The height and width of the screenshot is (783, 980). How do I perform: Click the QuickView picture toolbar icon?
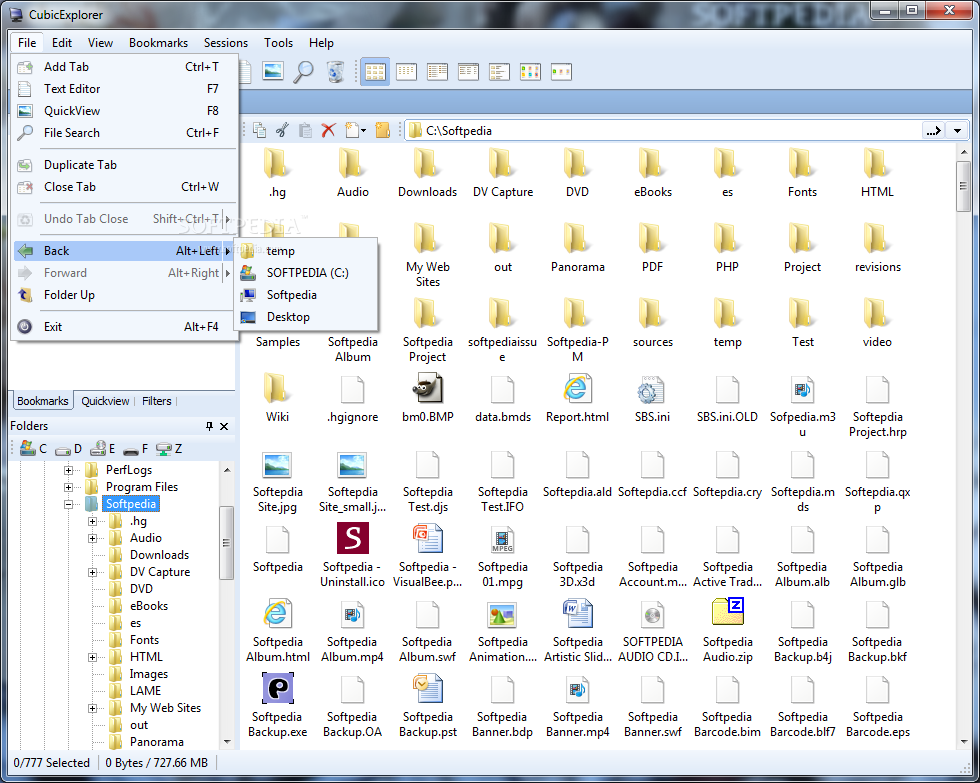pyautogui.click(x=273, y=71)
